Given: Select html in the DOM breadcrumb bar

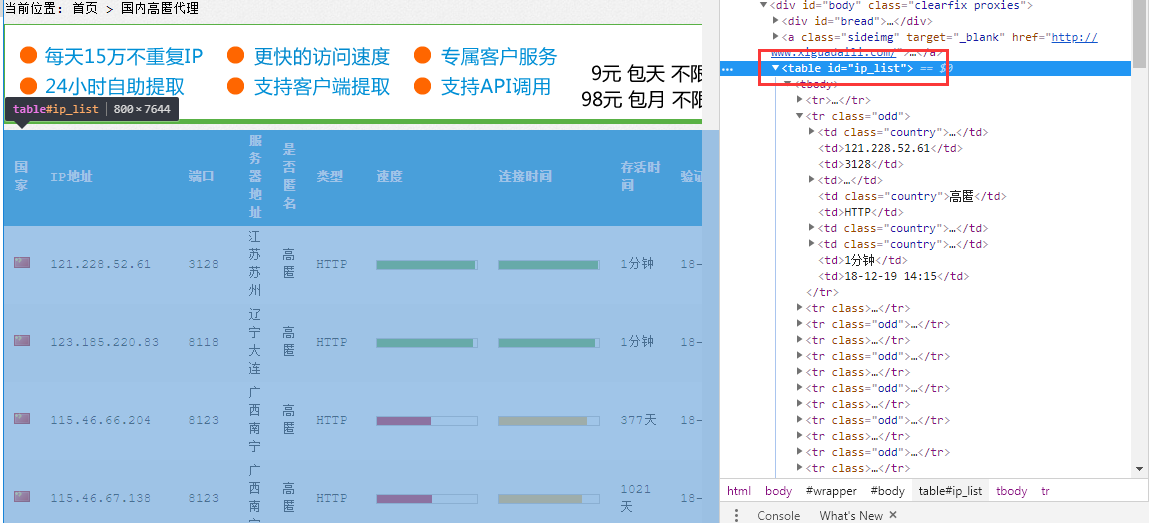Looking at the screenshot, I should pyautogui.click(x=739, y=491).
